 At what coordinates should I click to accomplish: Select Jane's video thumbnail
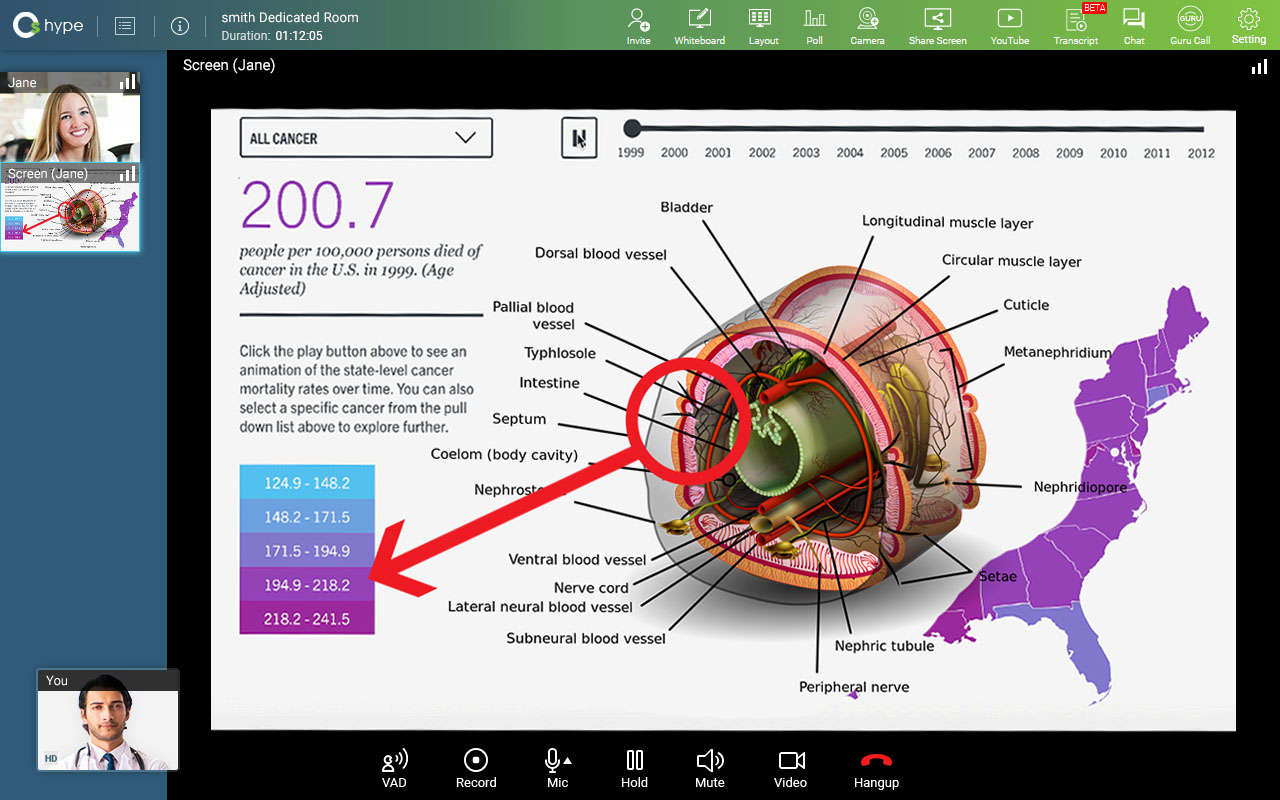70,117
